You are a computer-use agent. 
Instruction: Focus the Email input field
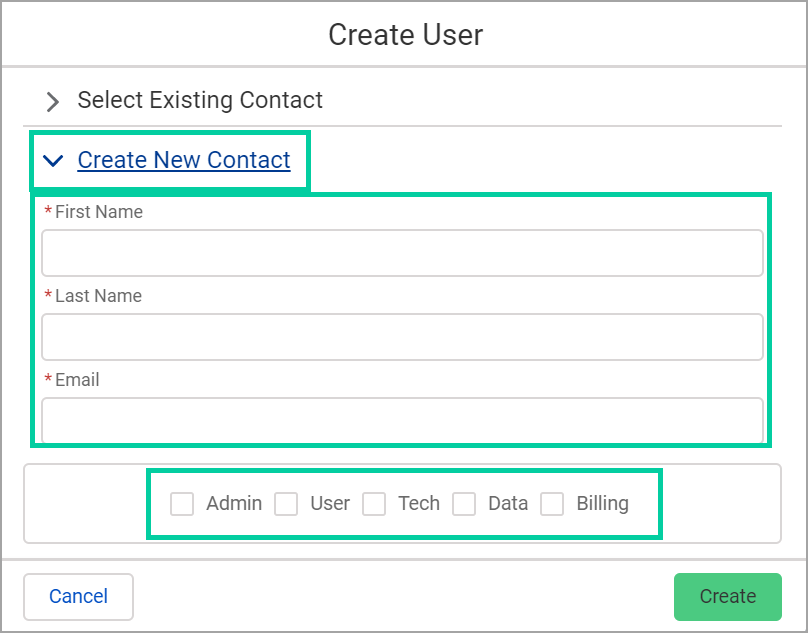pos(402,420)
